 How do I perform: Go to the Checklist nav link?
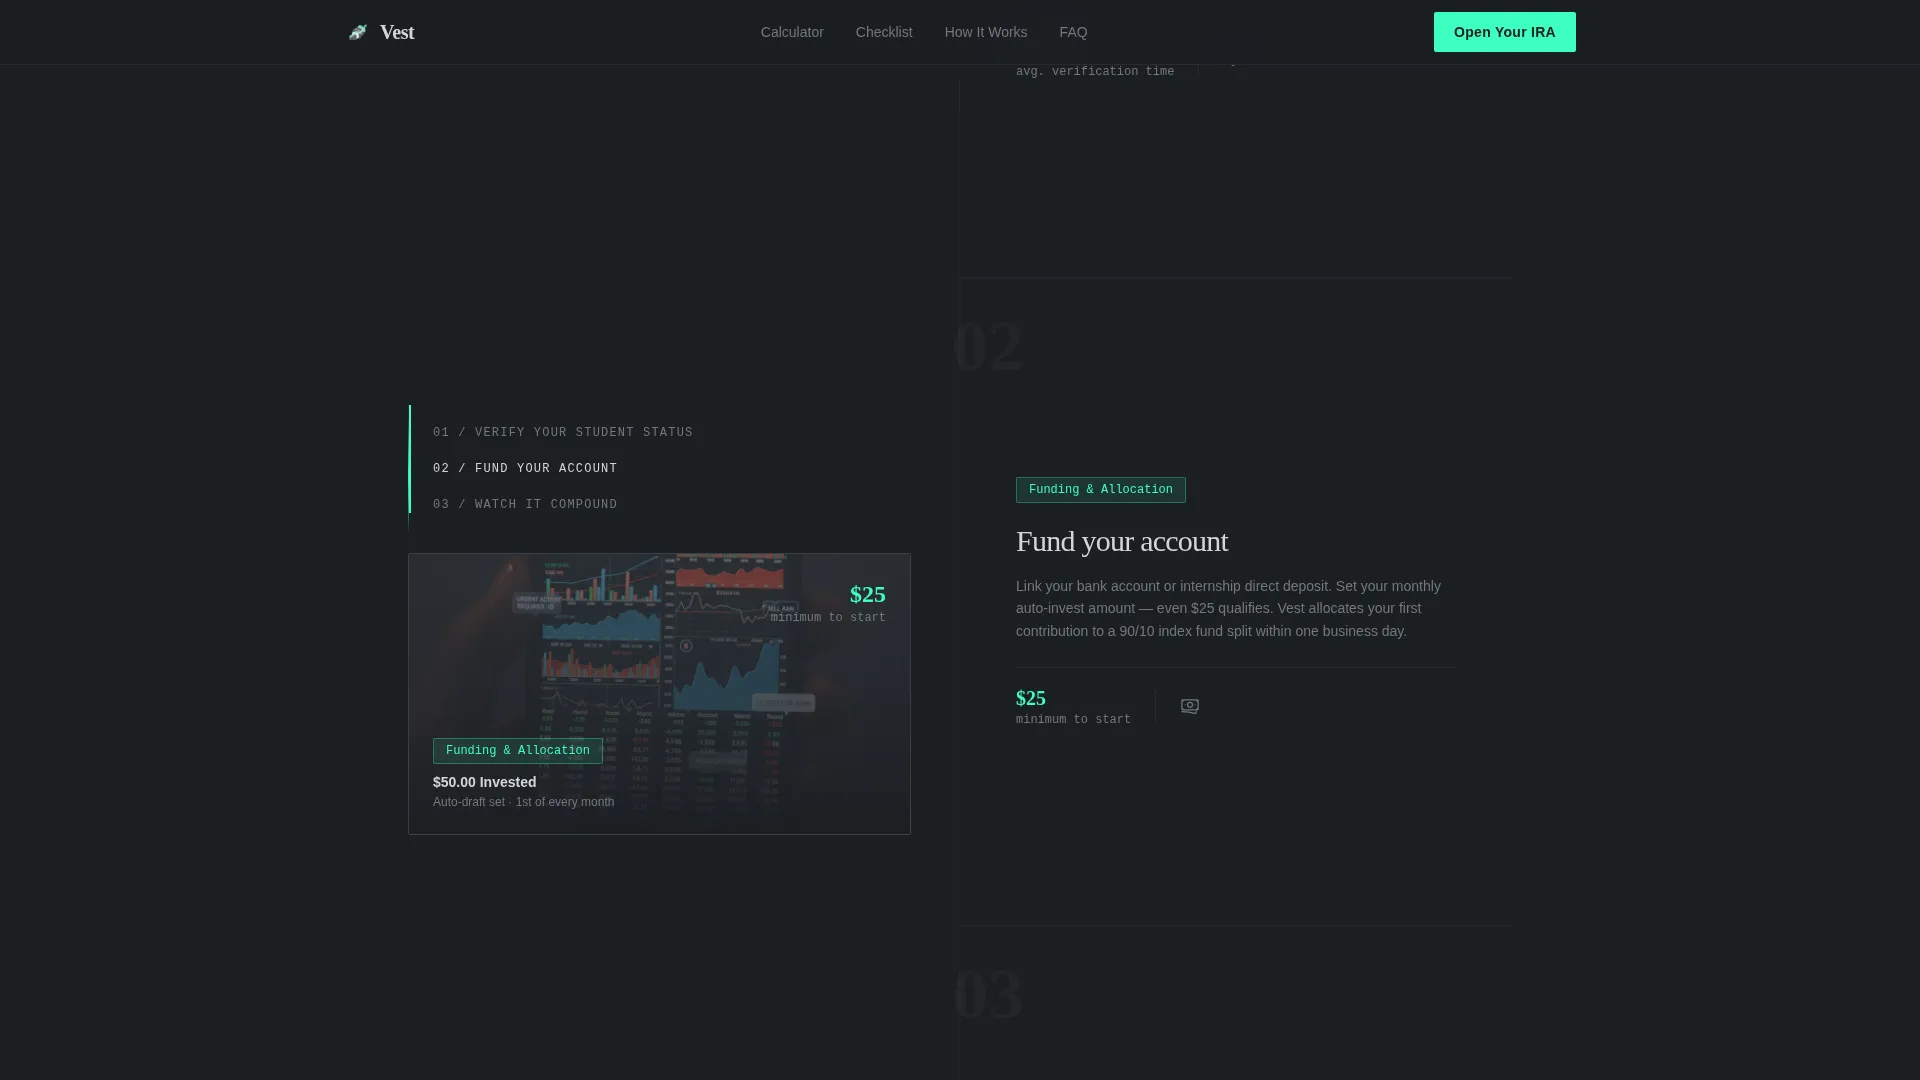[884, 32]
